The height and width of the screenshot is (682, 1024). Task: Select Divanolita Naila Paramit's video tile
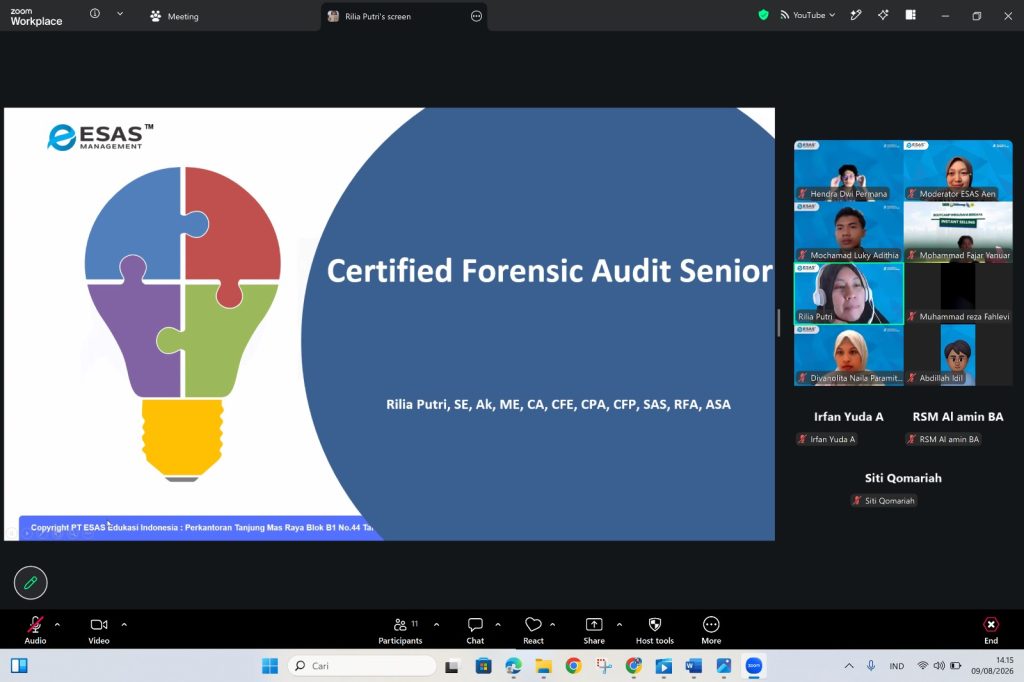pos(848,355)
